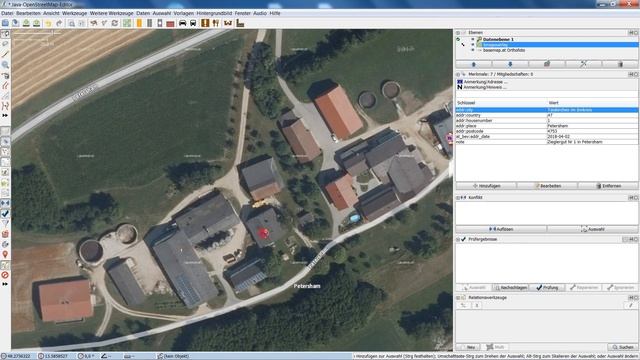
Task: Click the exclamation sign preset icon
Action: click(205, 23)
